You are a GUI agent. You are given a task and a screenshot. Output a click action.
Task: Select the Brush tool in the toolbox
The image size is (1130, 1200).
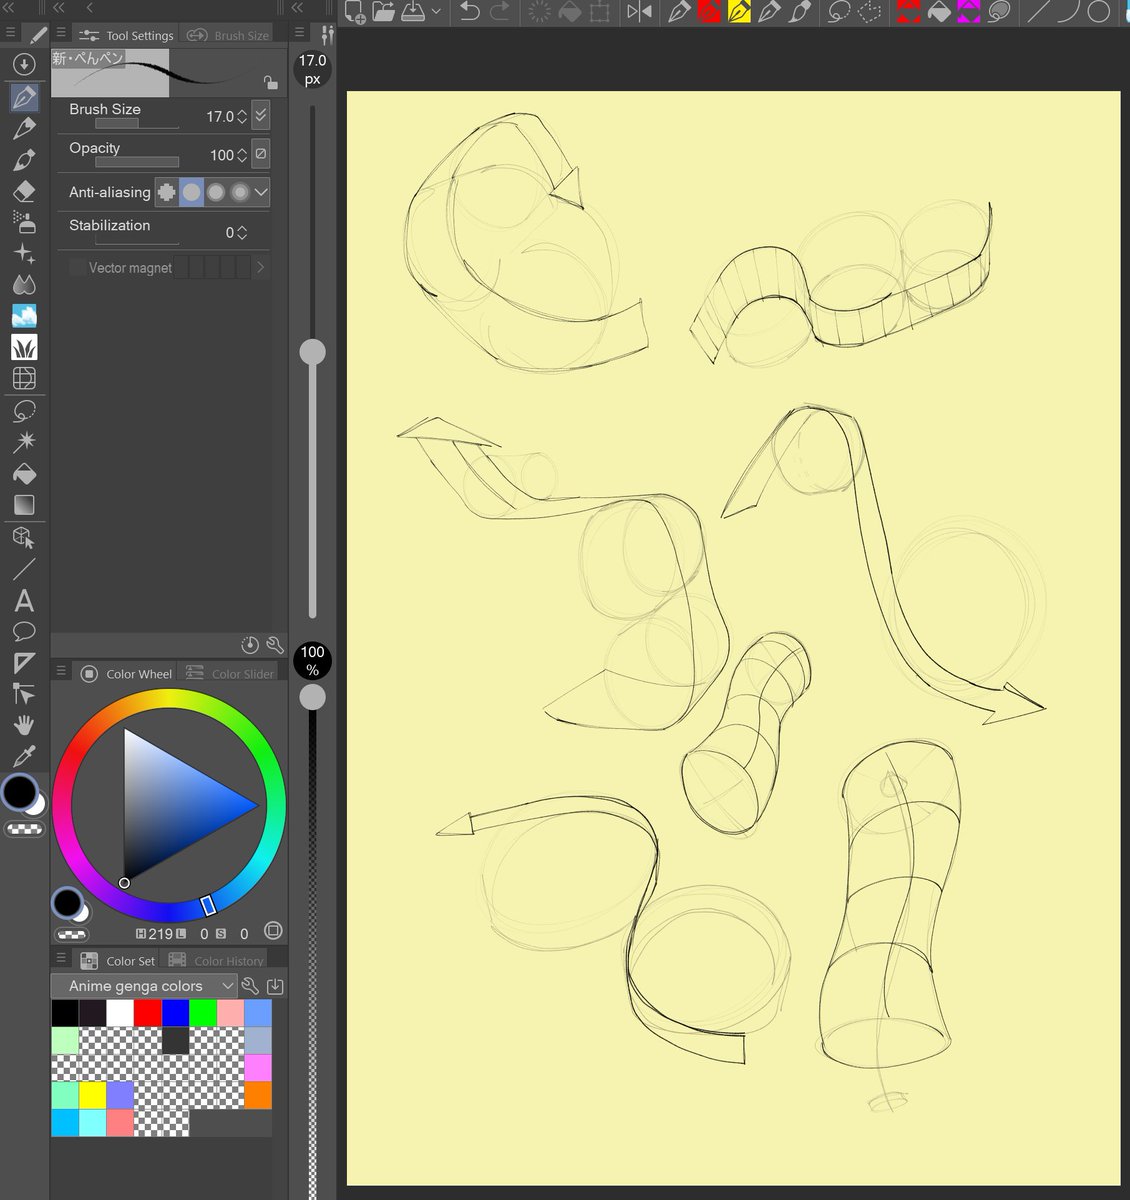[x=24, y=160]
